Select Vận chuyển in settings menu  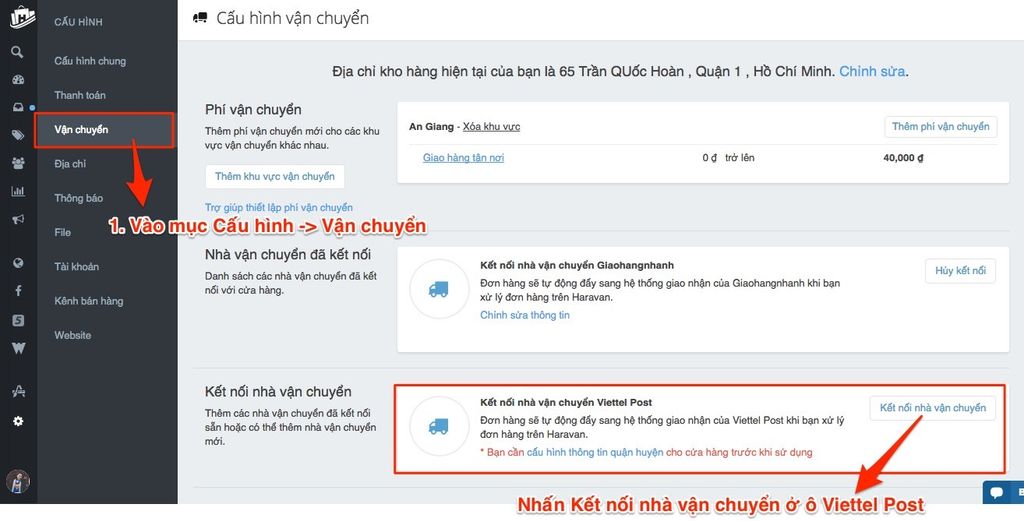(x=81, y=129)
